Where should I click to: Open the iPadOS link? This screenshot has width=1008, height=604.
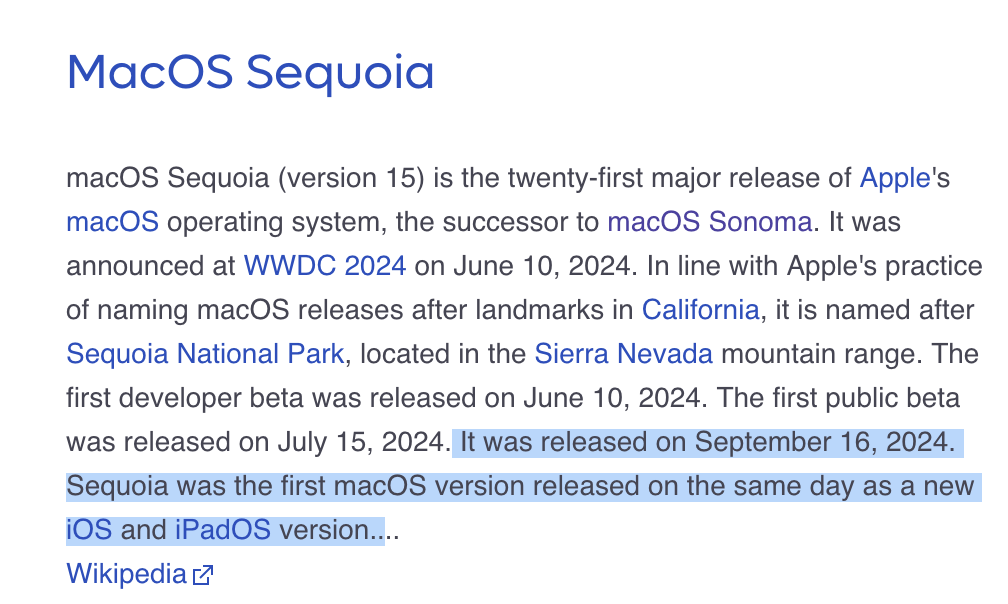[x=223, y=530]
